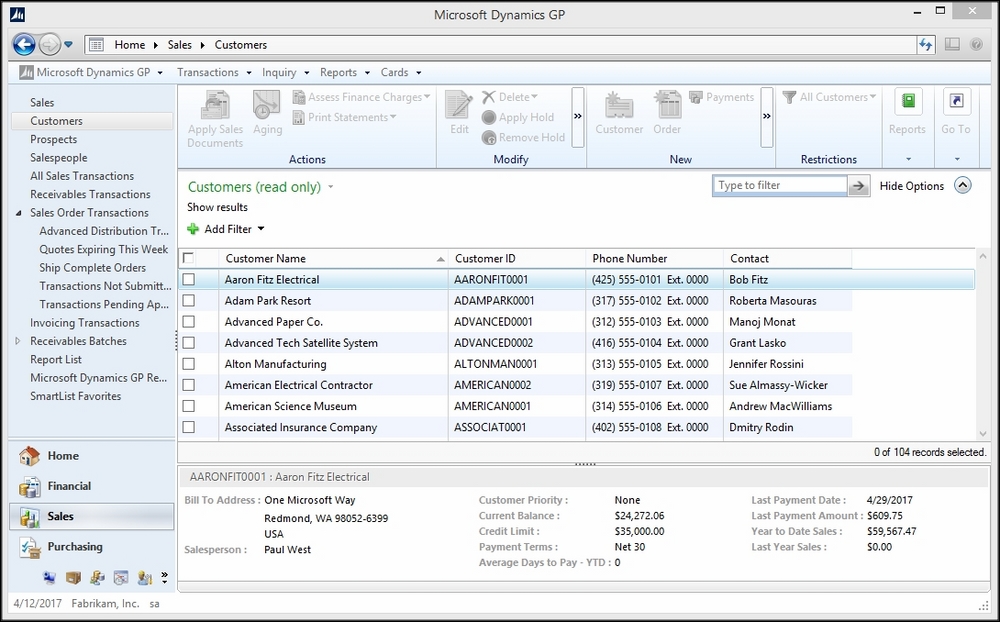The height and width of the screenshot is (622, 1000).
Task: Click the green Reports book icon
Action: [x=908, y=101]
